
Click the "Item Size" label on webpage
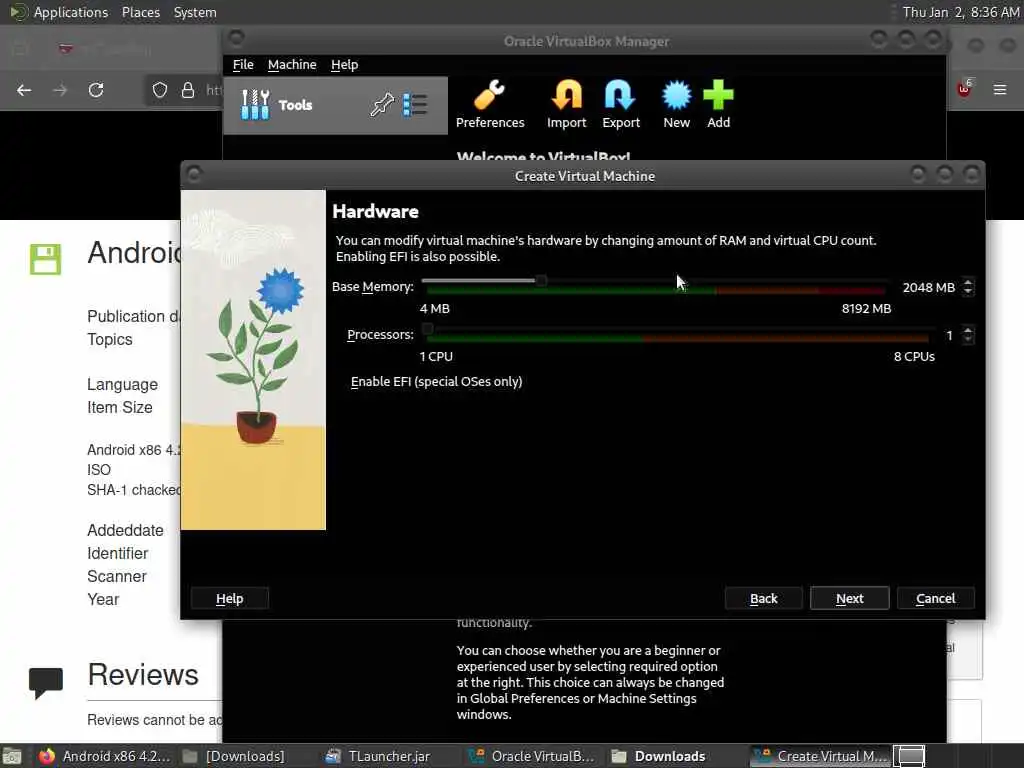tap(120, 408)
